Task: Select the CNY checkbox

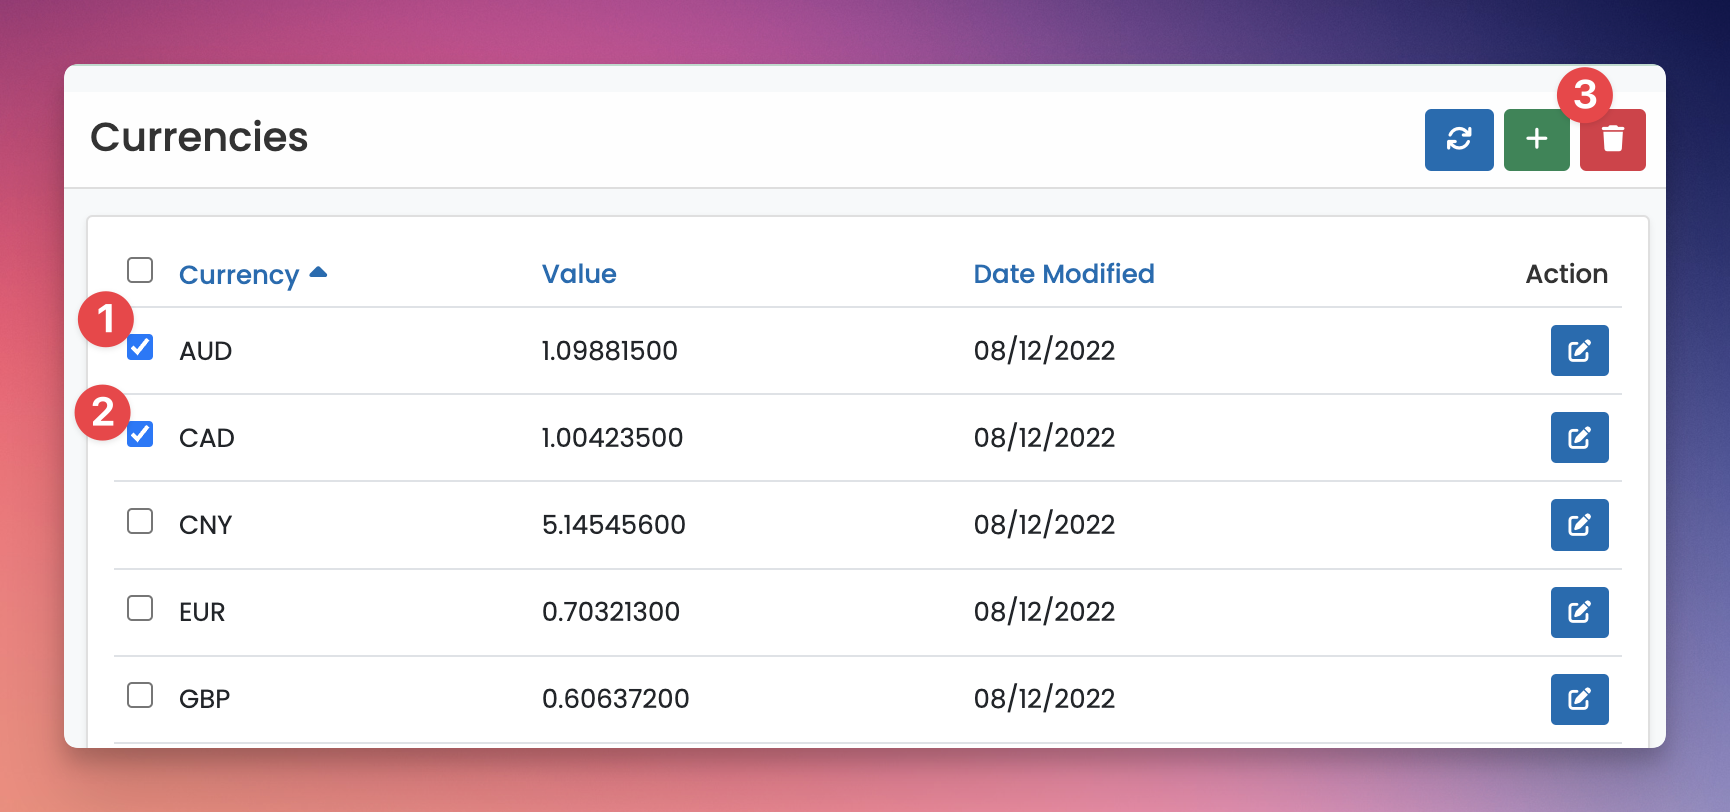Action: point(140,522)
